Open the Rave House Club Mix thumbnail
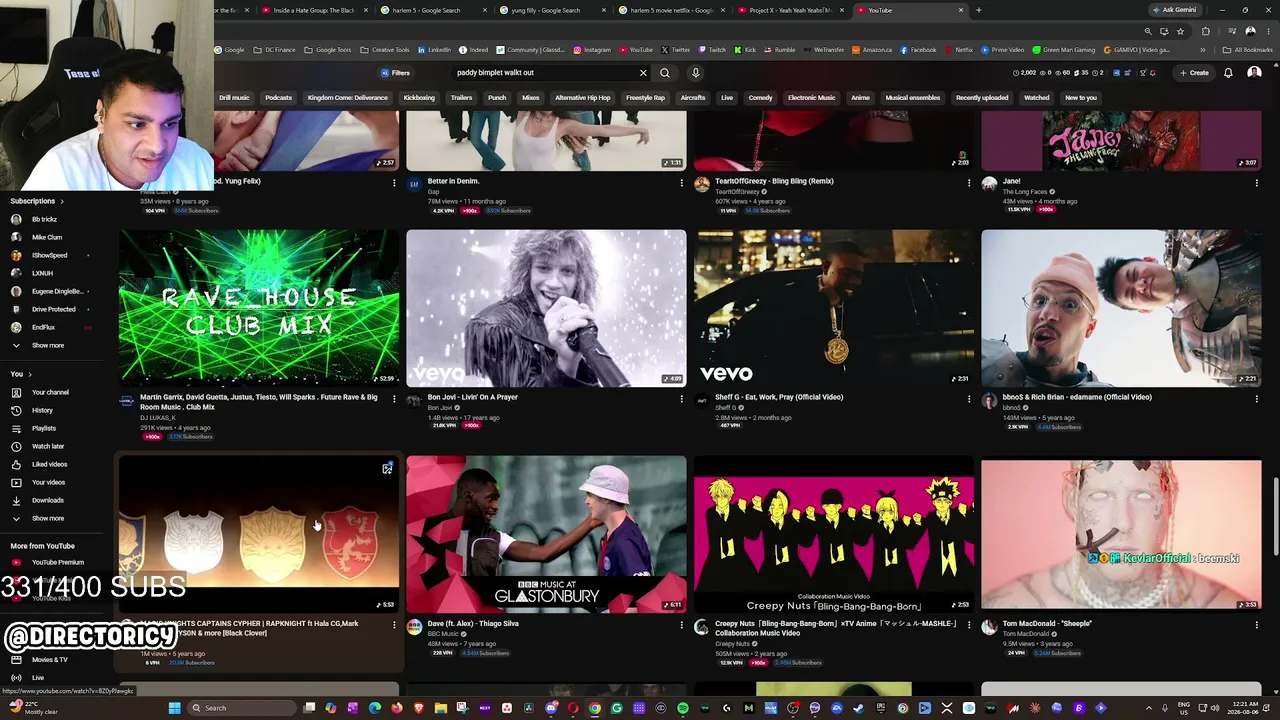The height and width of the screenshot is (720, 1280). [x=259, y=308]
